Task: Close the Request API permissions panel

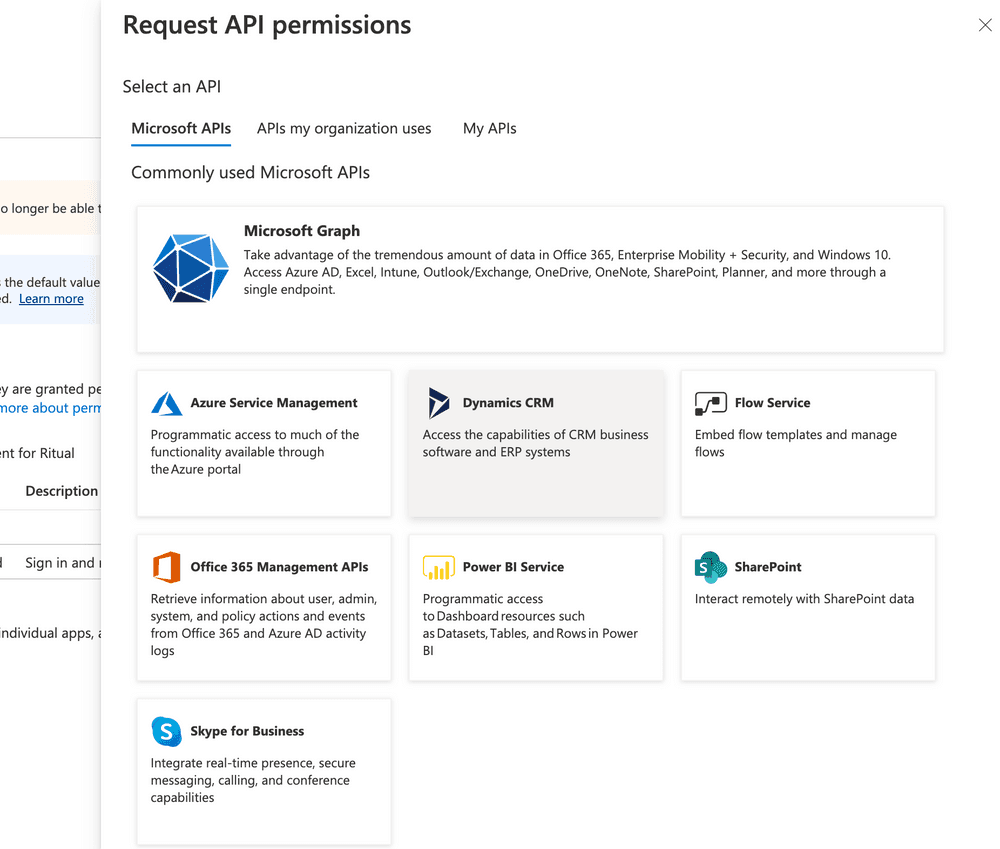Action: click(984, 26)
